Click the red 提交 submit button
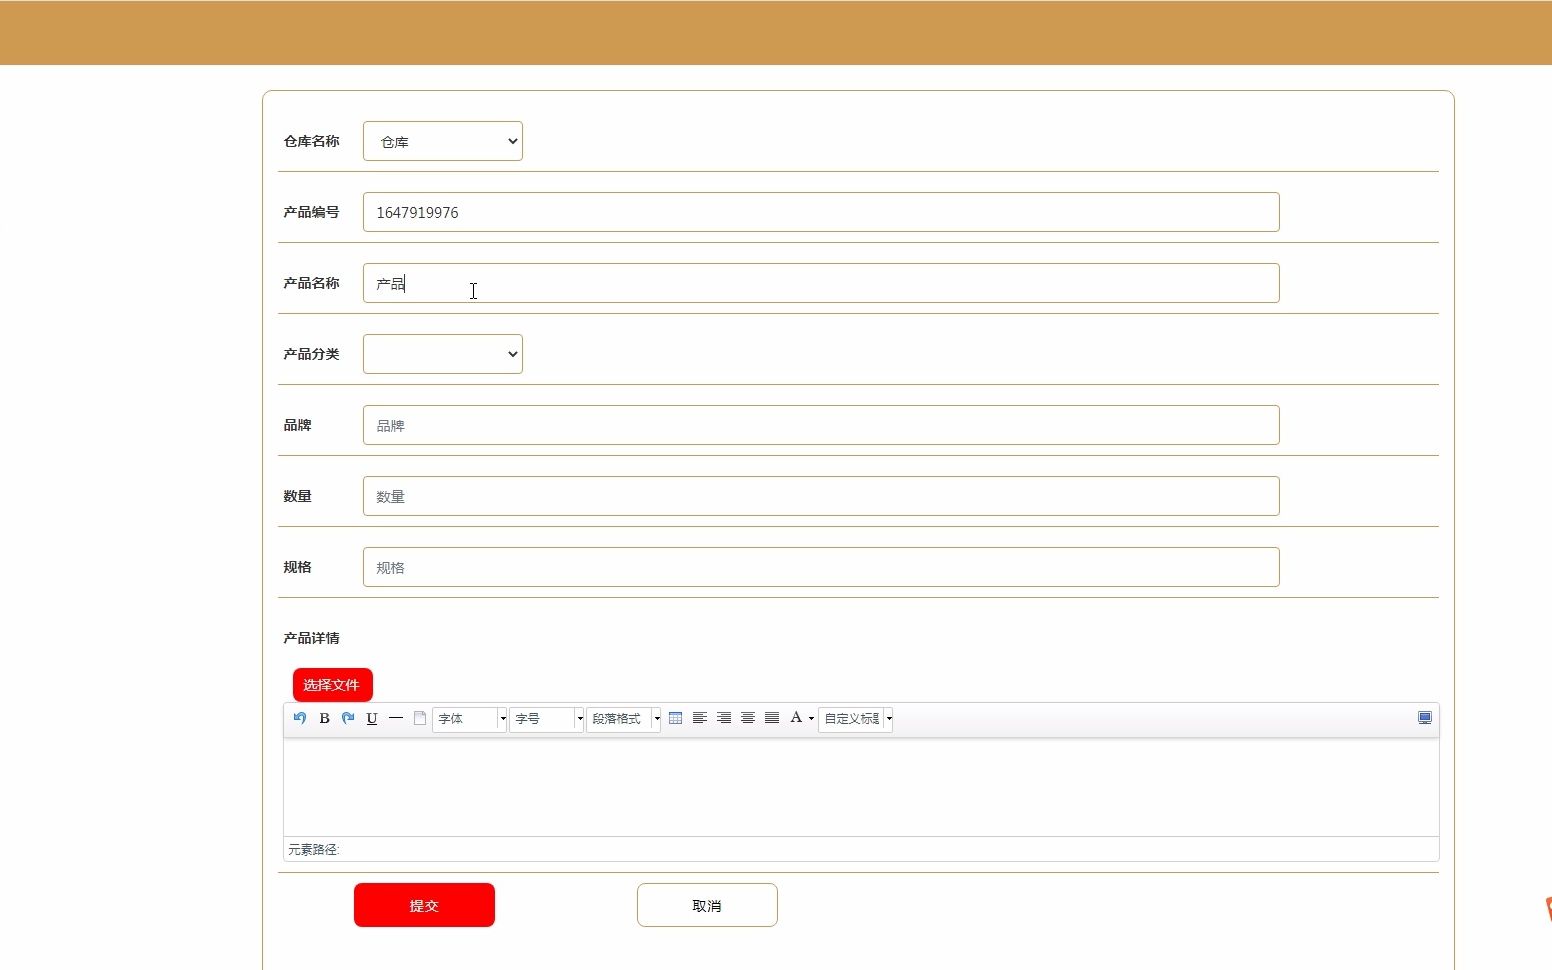Image resolution: width=1552 pixels, height=970 pixels. coord(424,905)
